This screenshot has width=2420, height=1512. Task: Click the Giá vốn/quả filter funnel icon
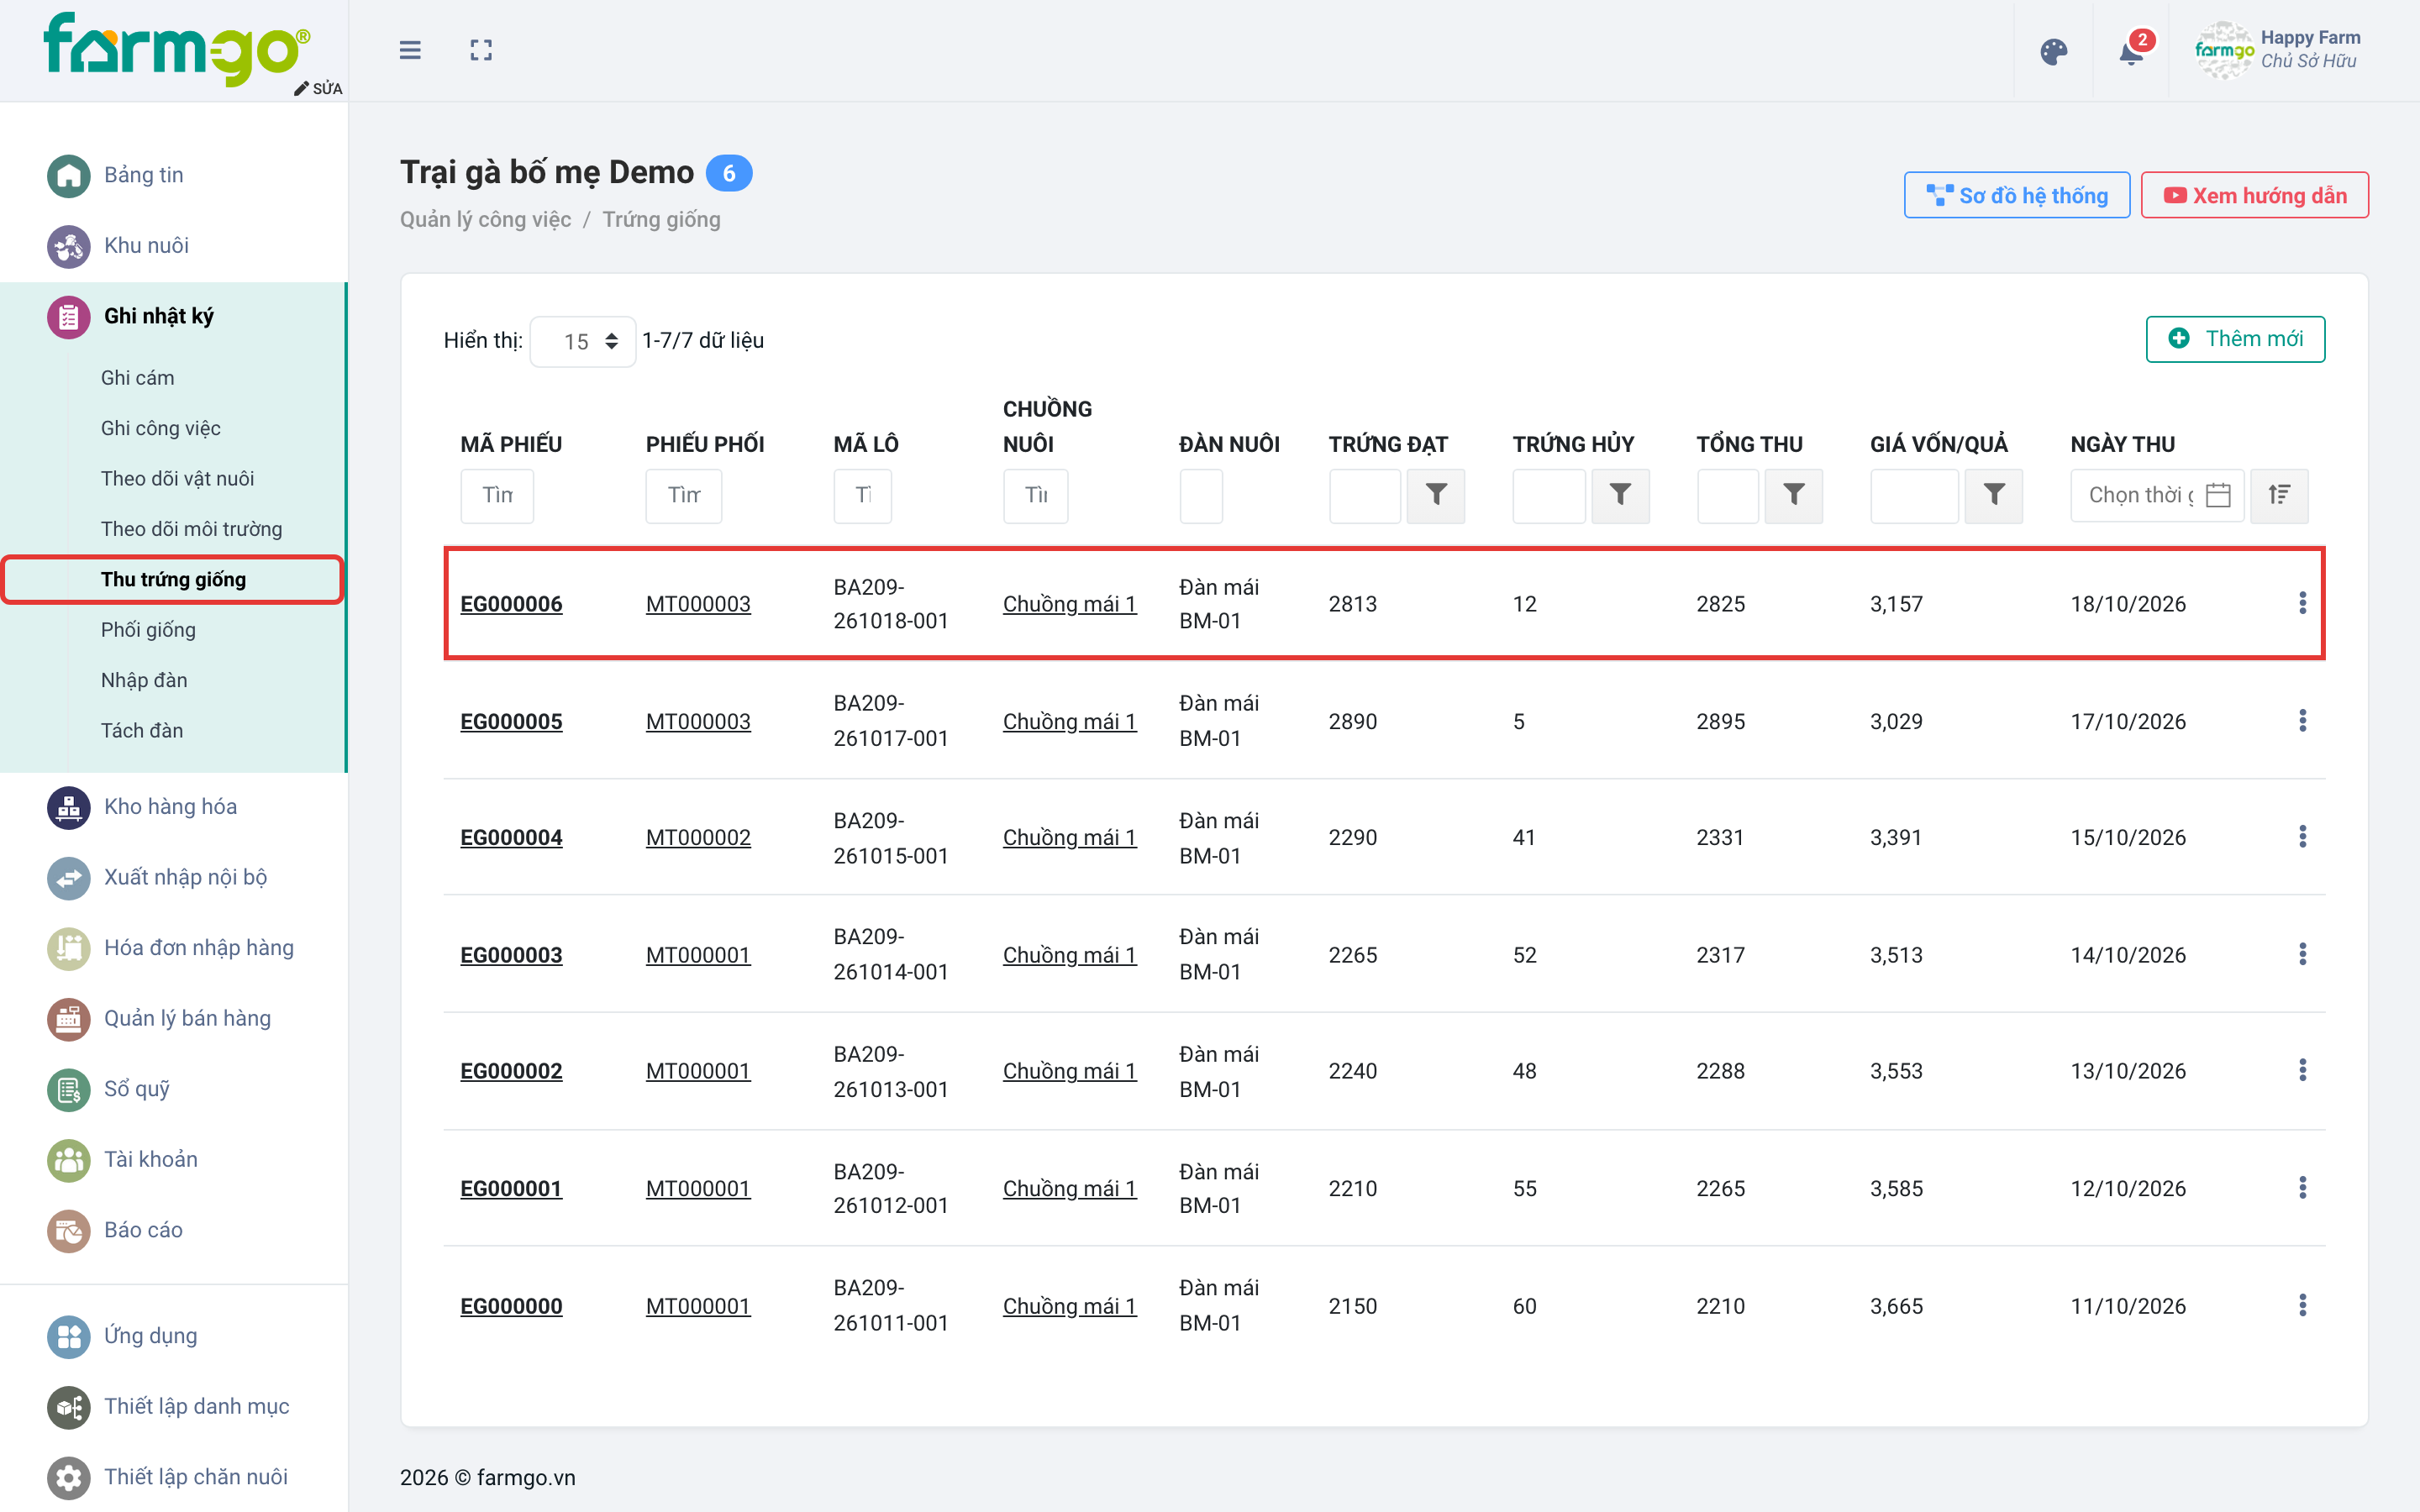click(1994, 495)
